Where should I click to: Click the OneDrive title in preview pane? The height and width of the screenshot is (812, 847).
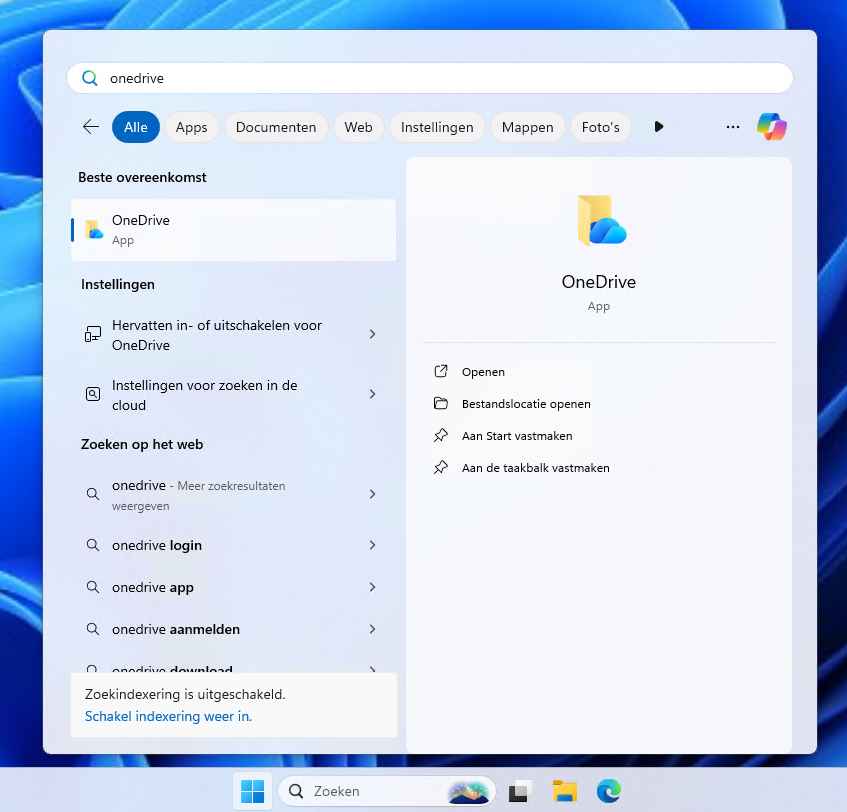pos(599,281)
